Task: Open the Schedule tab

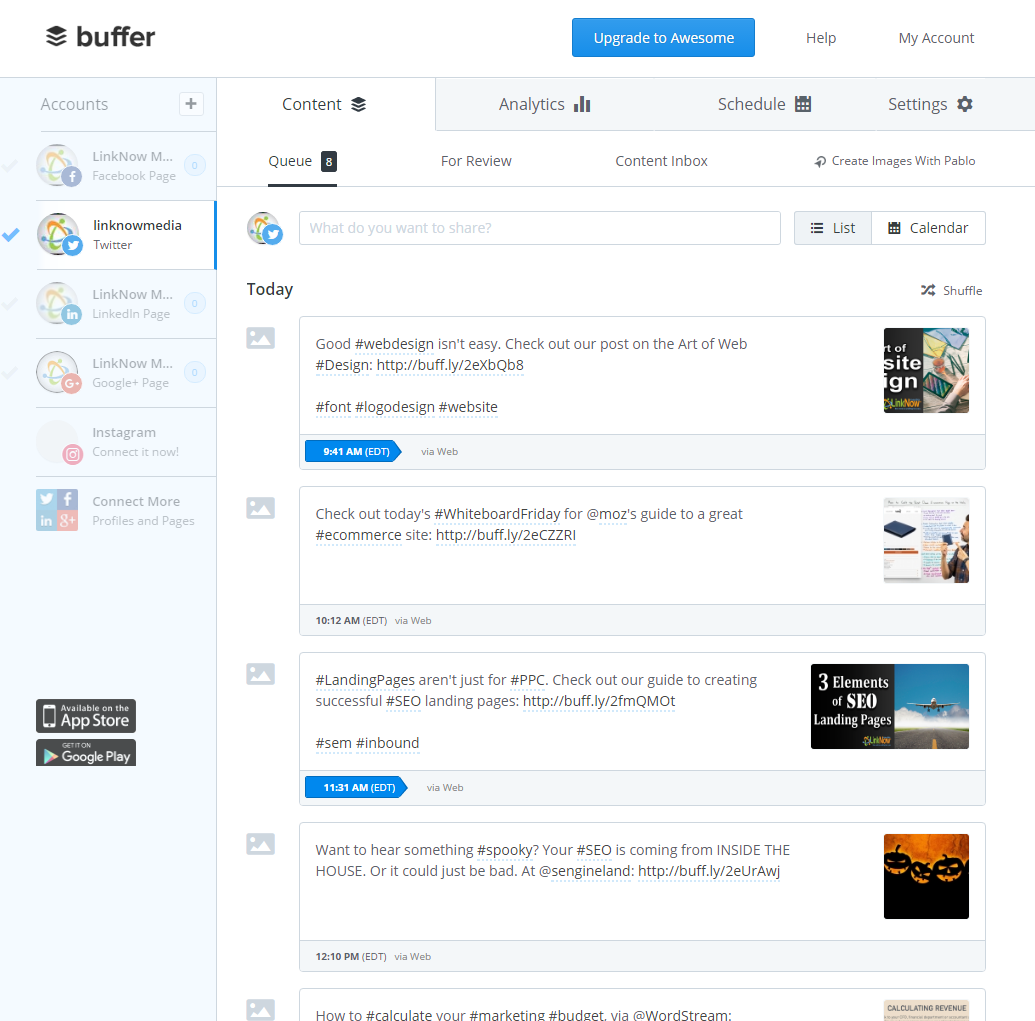Action: [x=764, y=104]
